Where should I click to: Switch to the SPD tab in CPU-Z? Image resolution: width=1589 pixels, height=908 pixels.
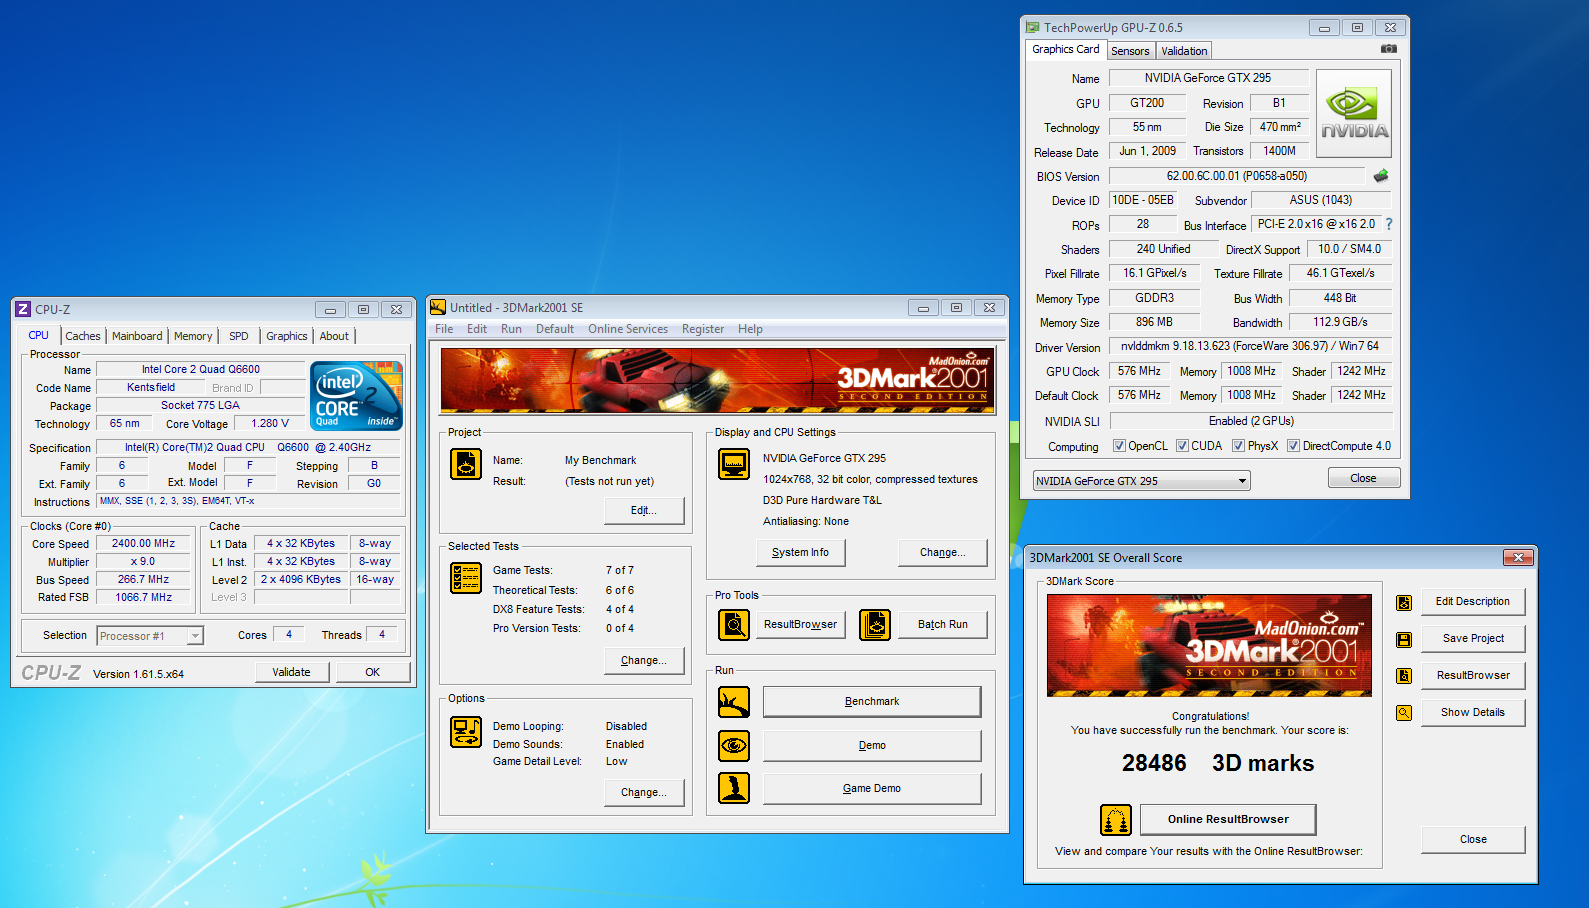tap(239, 336)
